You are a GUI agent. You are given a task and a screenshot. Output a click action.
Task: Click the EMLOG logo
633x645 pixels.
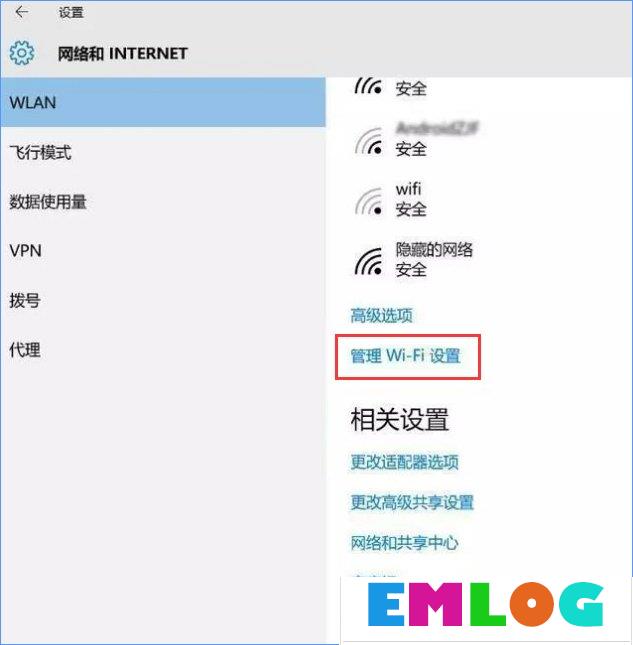[485, 604]
